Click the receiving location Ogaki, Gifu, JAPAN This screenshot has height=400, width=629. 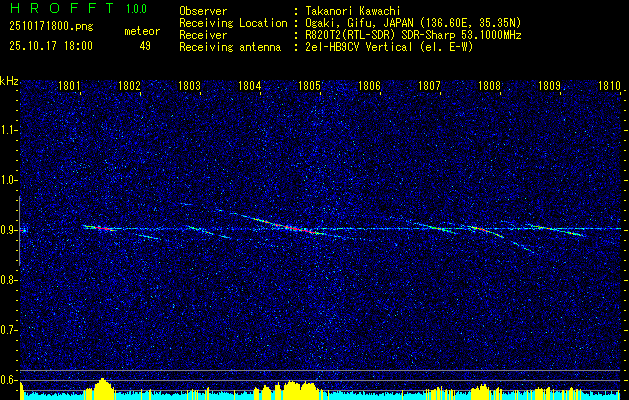coord(413,23)
